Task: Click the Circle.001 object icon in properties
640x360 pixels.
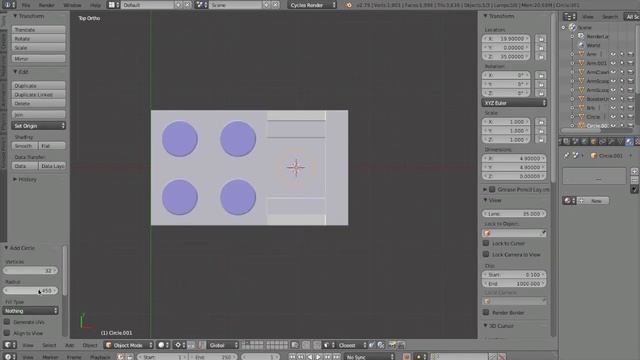Action: tap(594, 156)
